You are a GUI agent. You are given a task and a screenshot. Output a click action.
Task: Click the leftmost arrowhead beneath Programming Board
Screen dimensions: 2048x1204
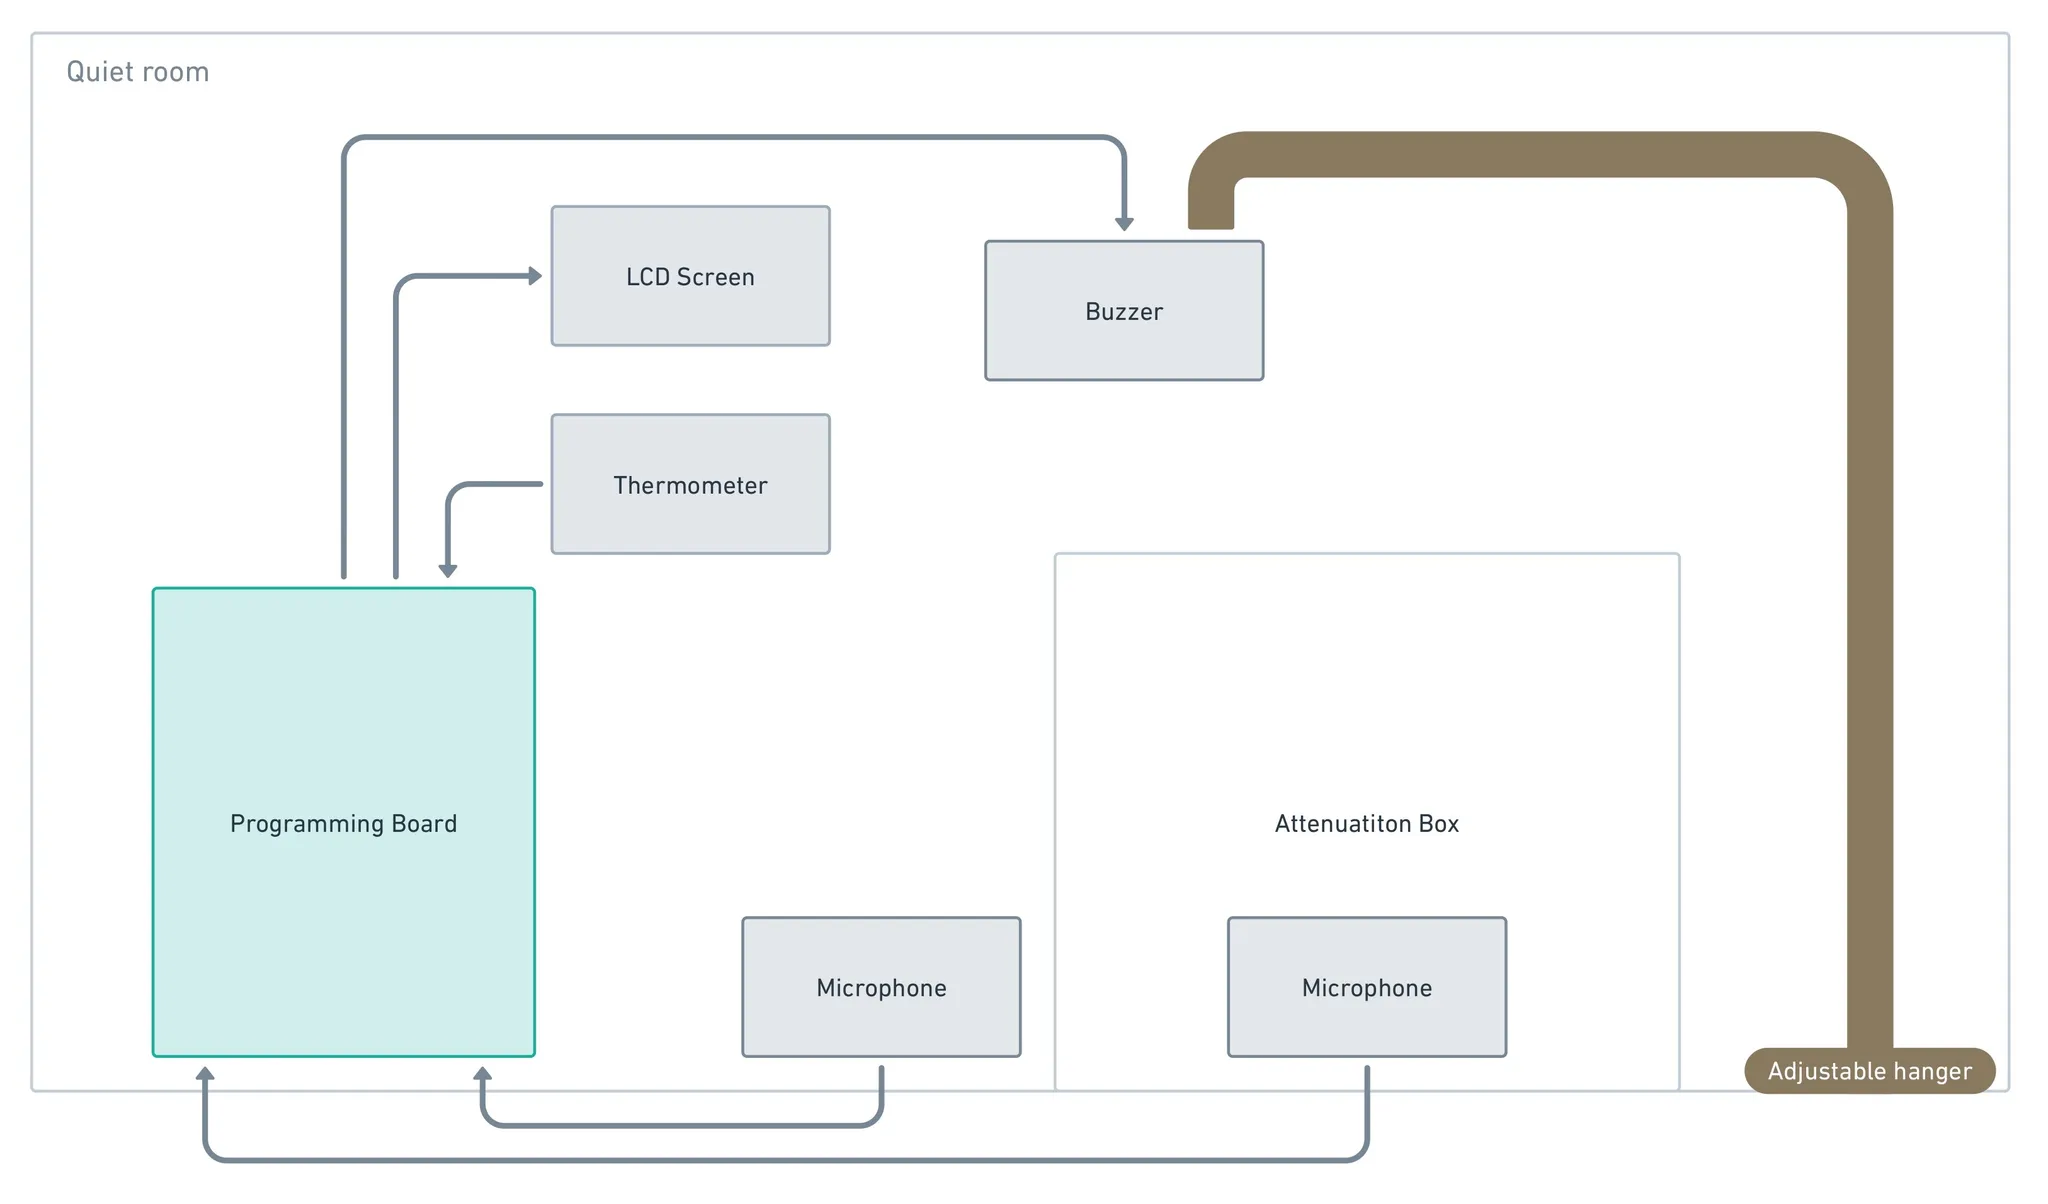coord(205,1074)
